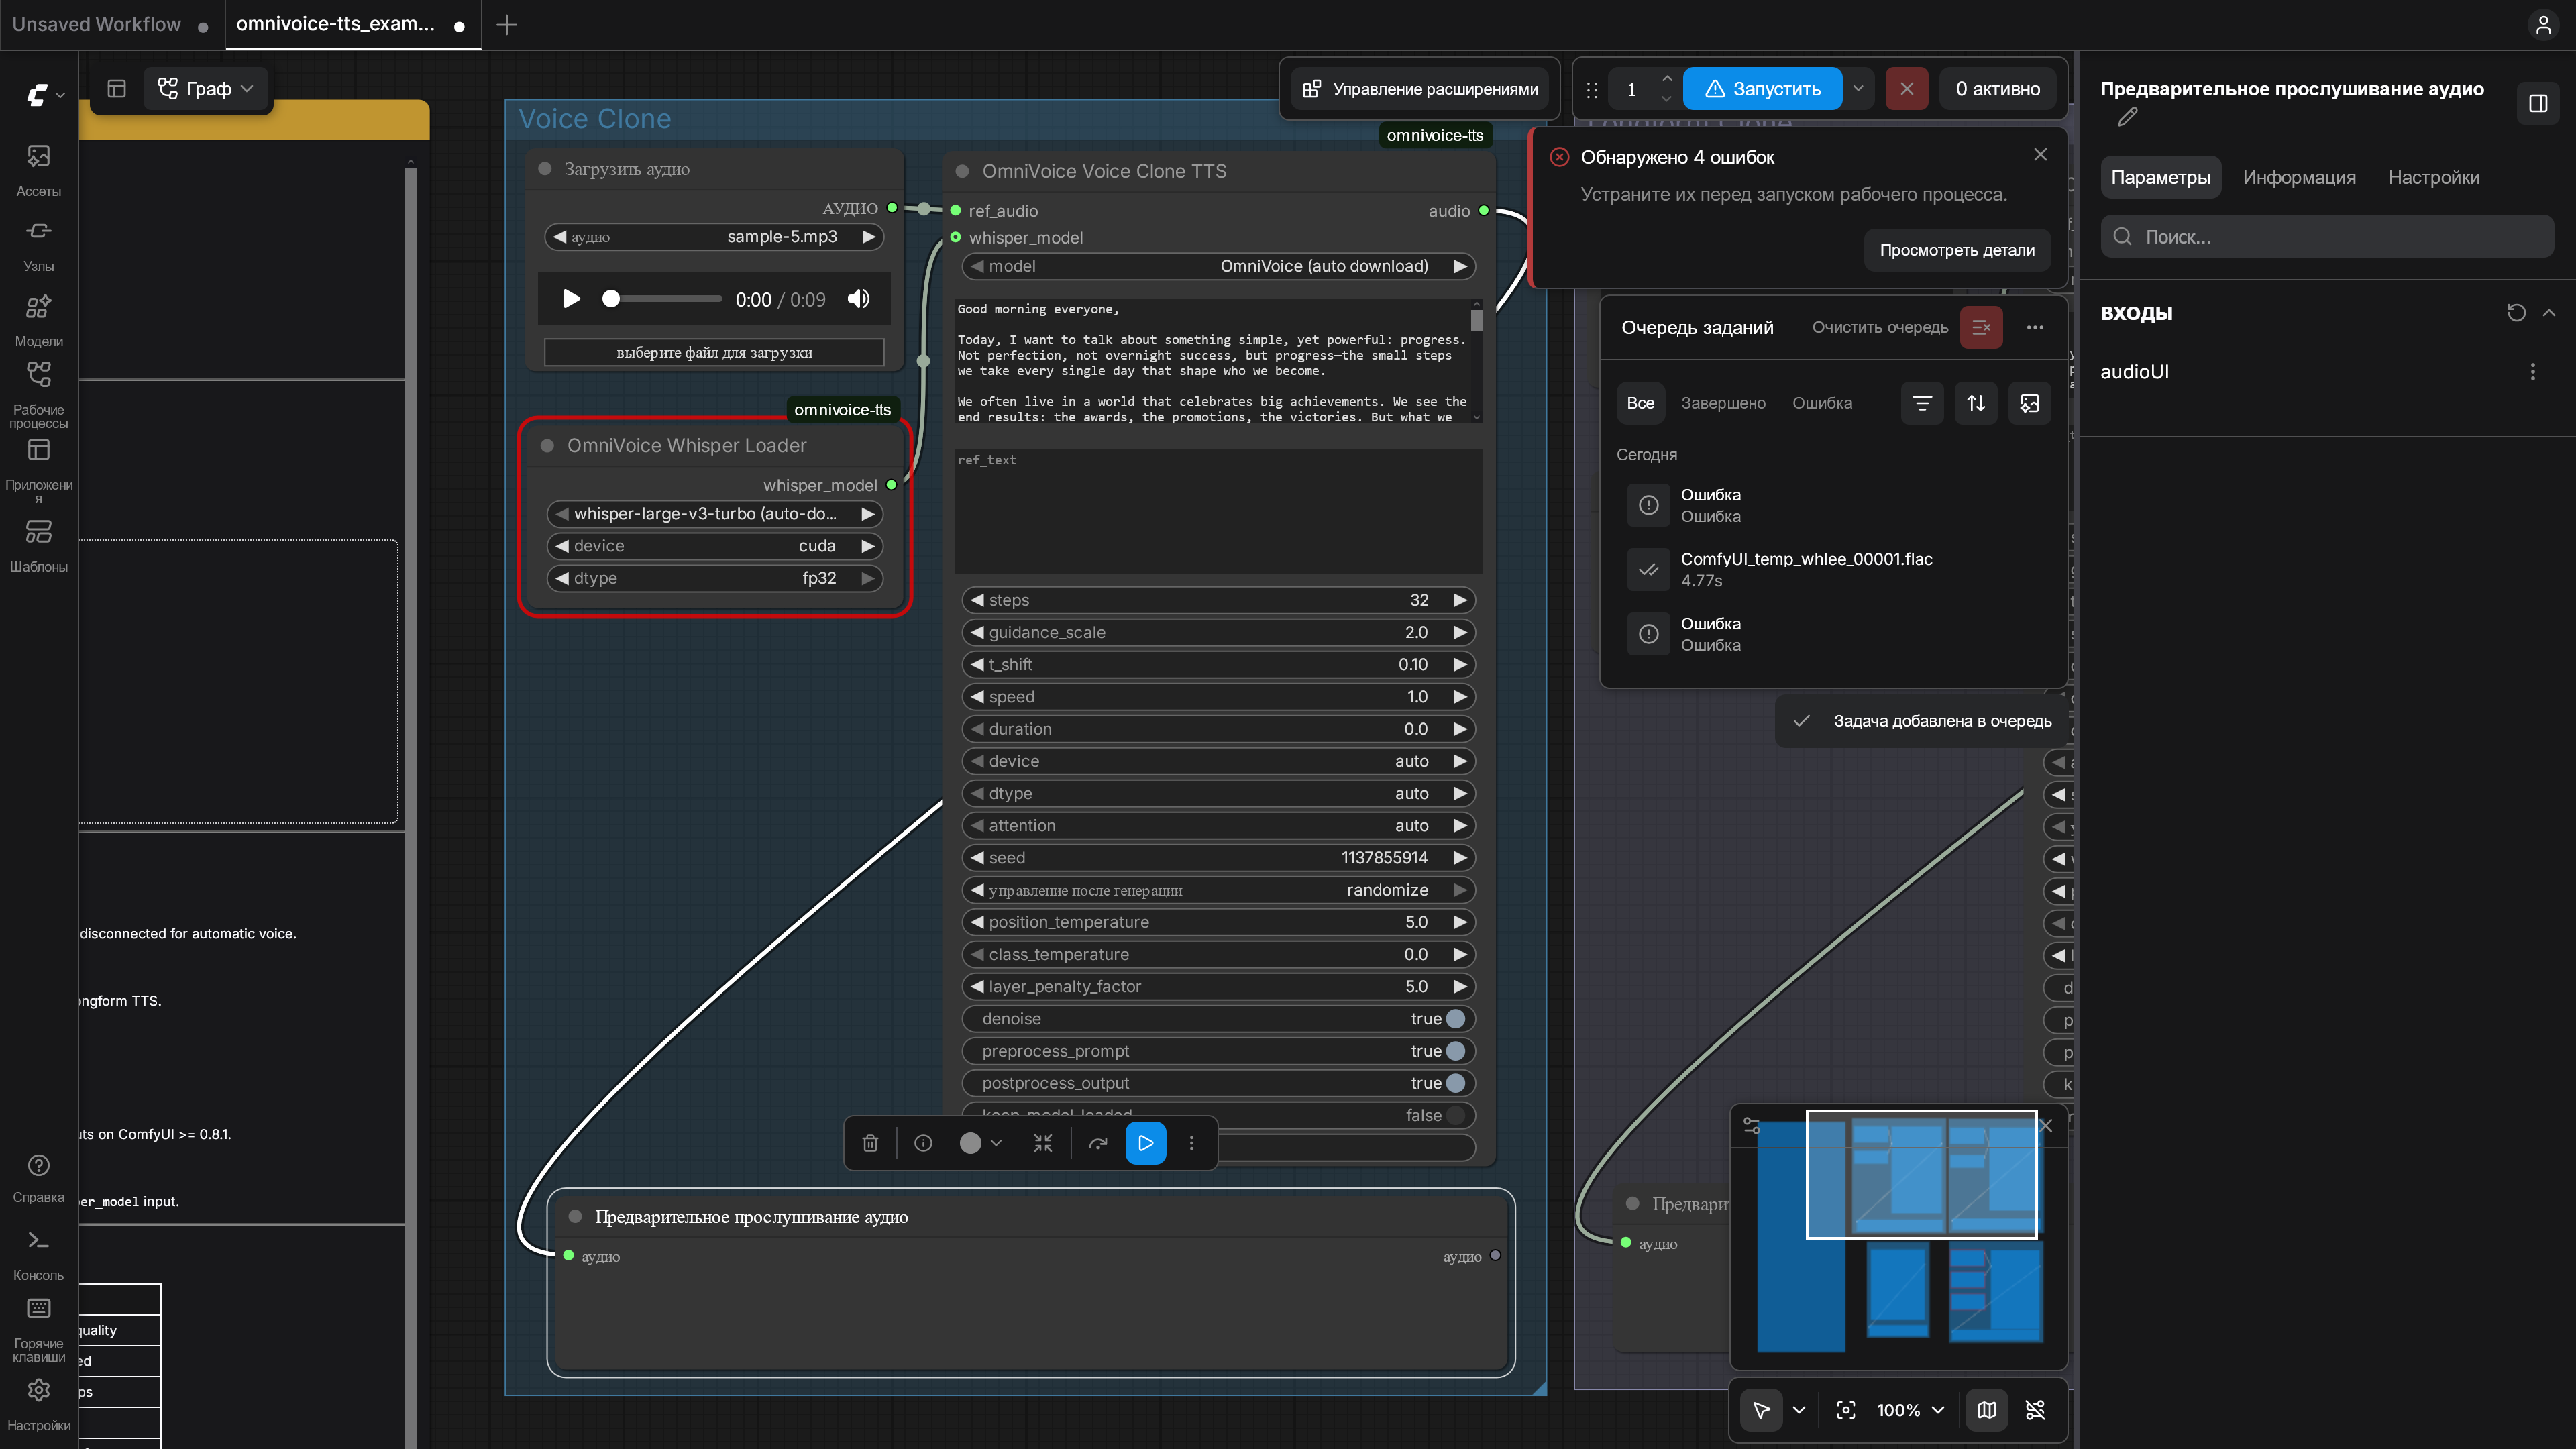The image size is (2576, 1449).
Task: Toggle the Console panel
Action: click(x=38, y=1254)
